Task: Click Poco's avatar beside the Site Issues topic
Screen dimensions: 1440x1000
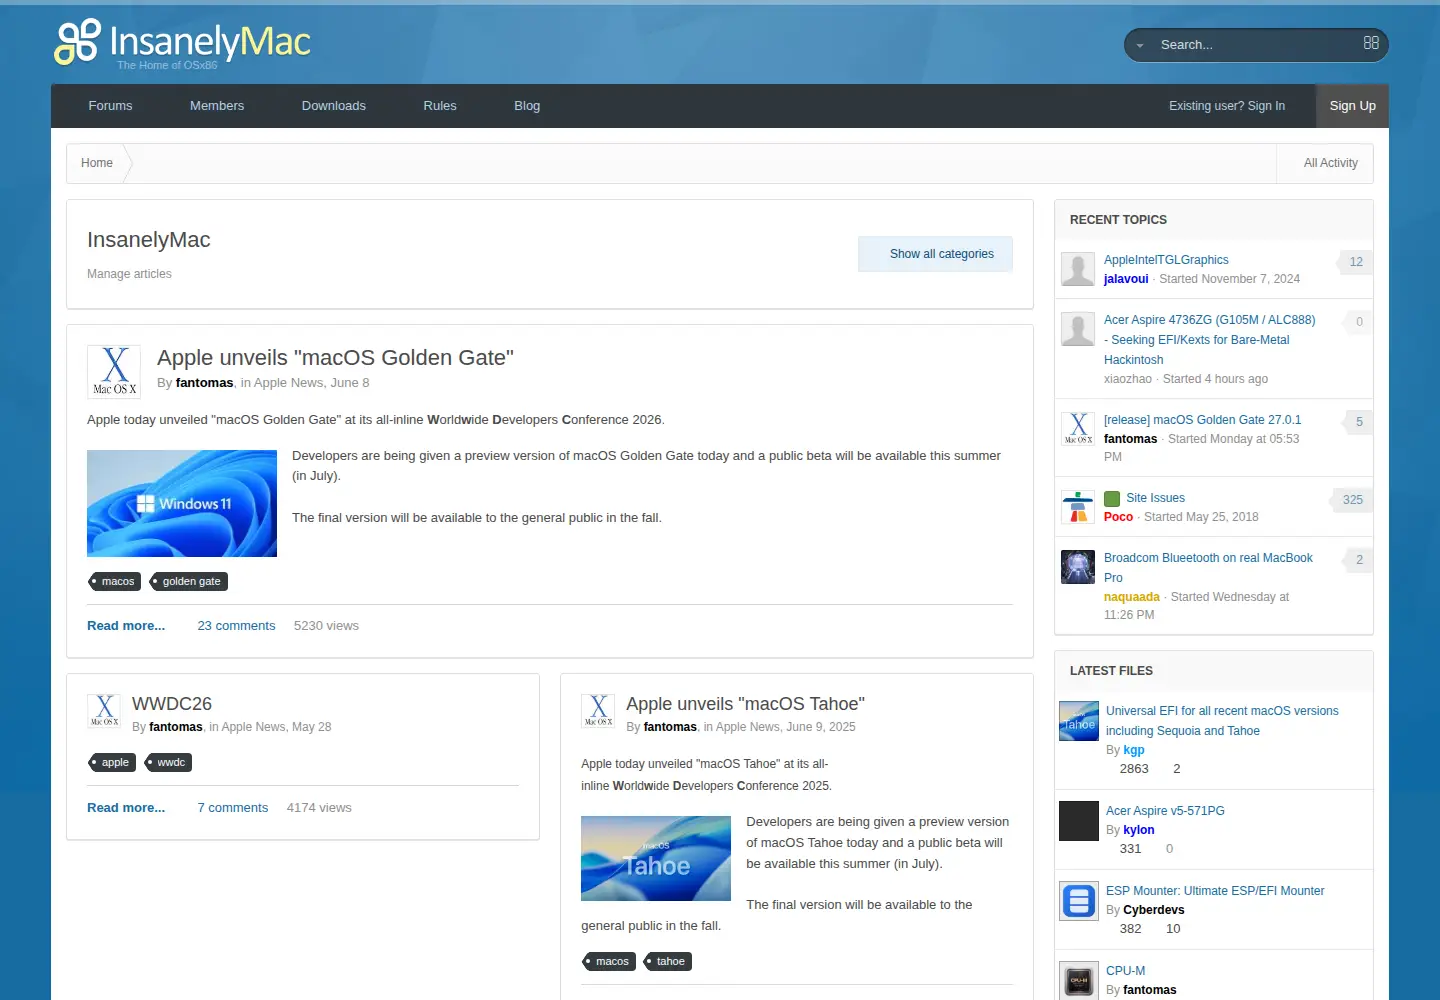Action: coord(1078,507)
